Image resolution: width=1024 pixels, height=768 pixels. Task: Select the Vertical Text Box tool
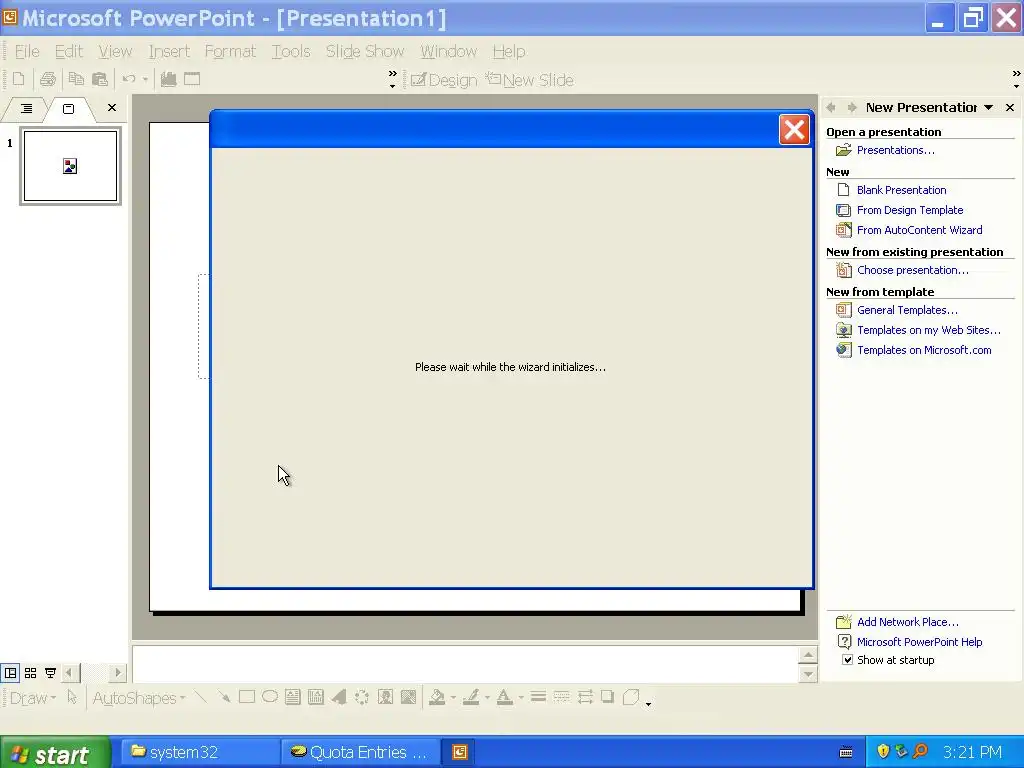pos(316,697)
